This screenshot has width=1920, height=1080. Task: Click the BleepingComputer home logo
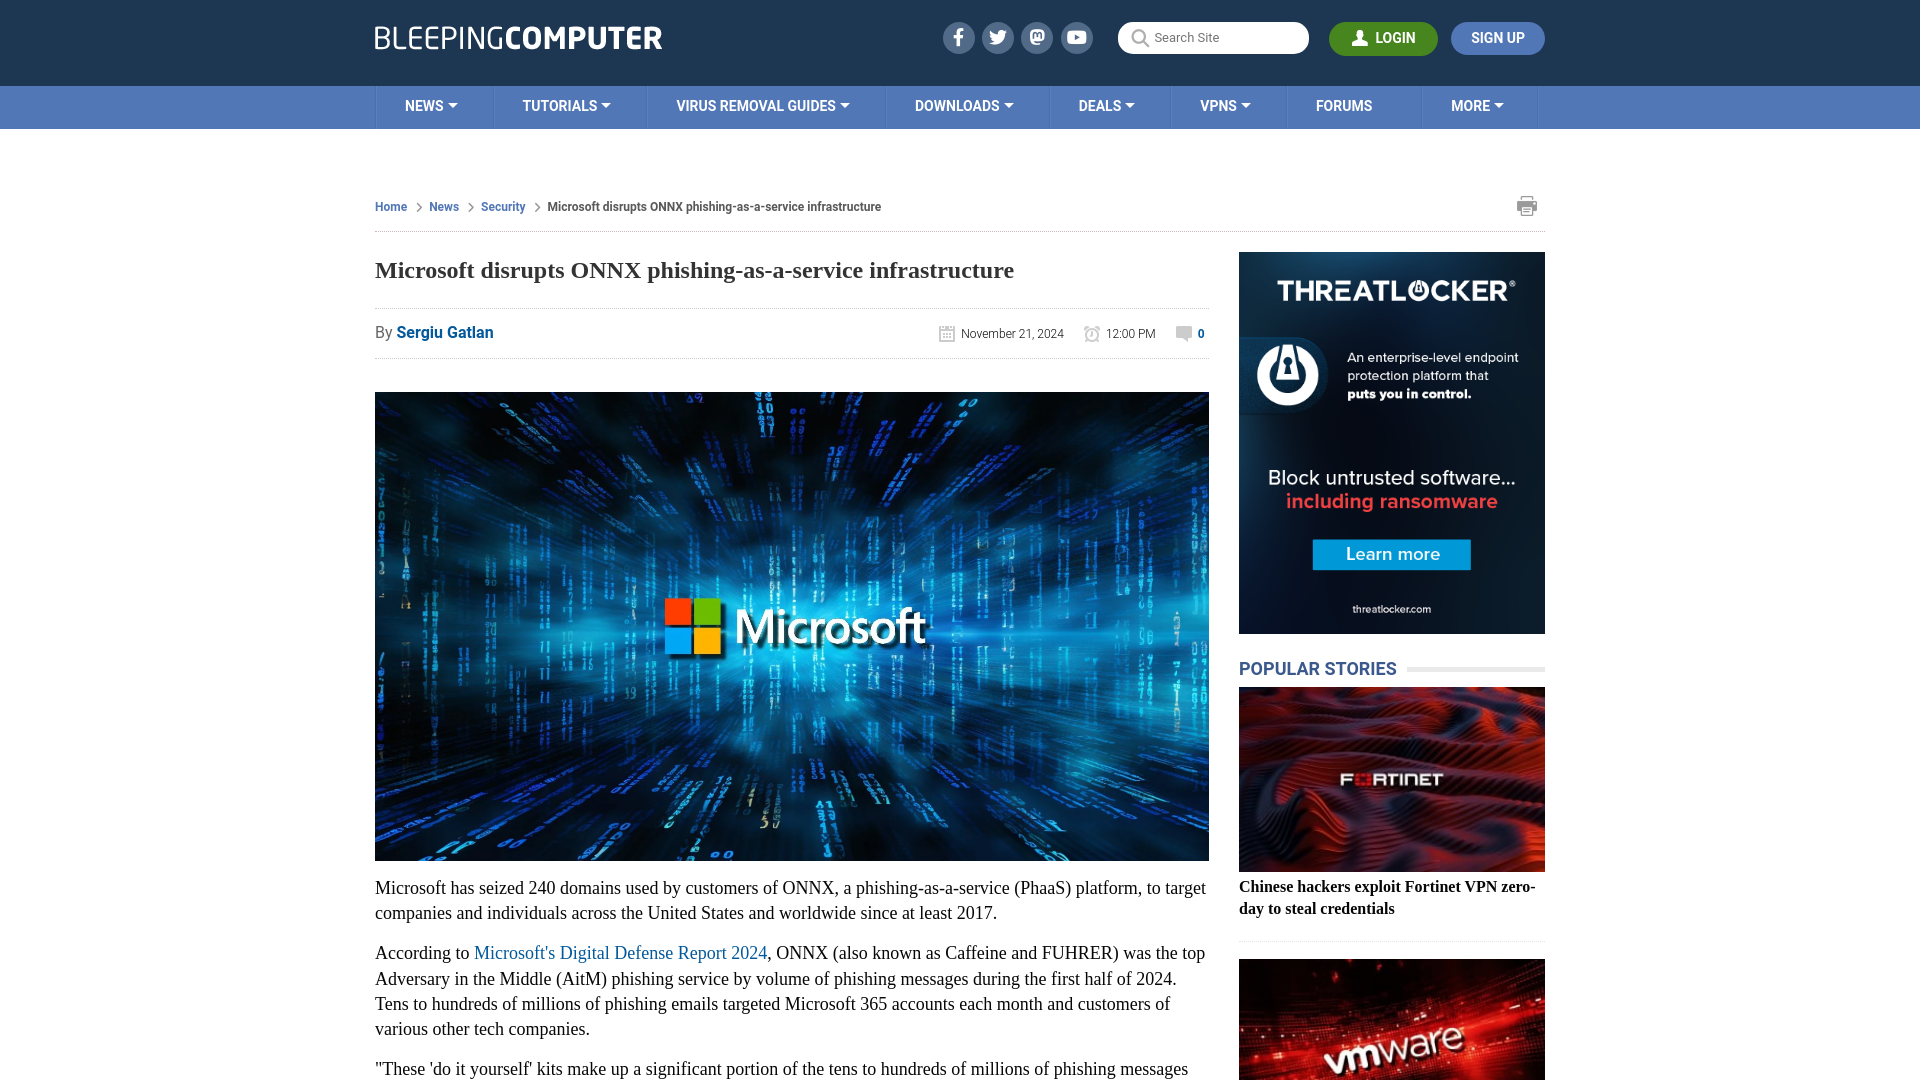(x=518, y=38)
